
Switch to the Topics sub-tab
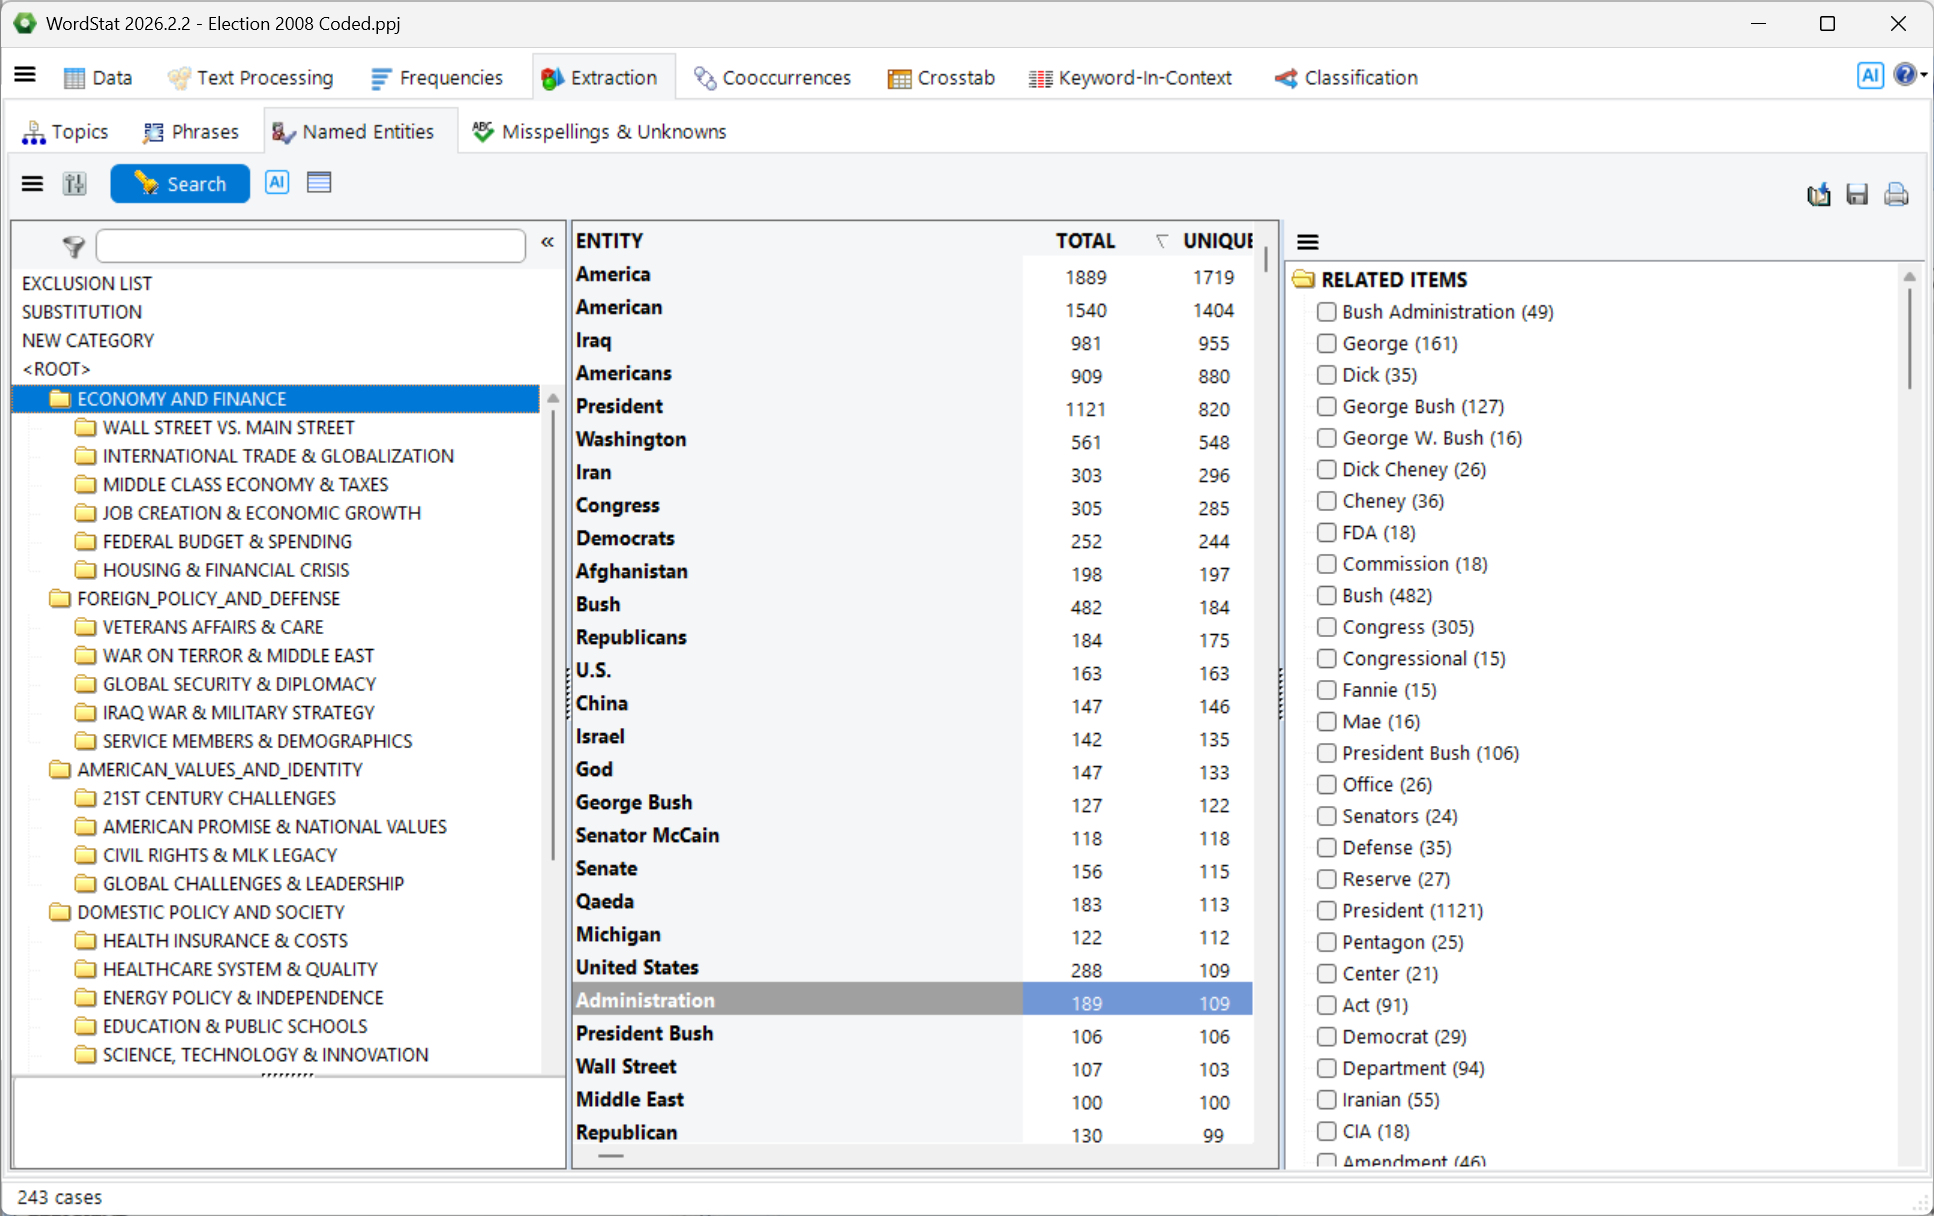[x=66, y=132]
